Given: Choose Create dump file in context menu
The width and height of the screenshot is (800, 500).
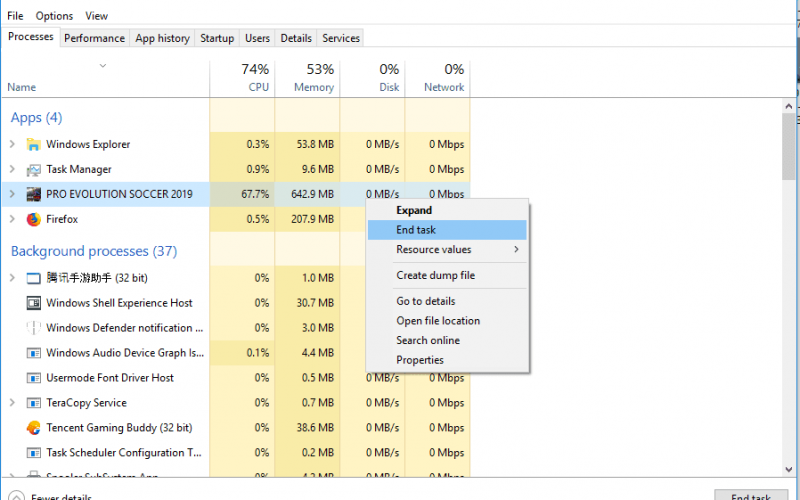Looking at the screenshot, I should tap(447, 276).
